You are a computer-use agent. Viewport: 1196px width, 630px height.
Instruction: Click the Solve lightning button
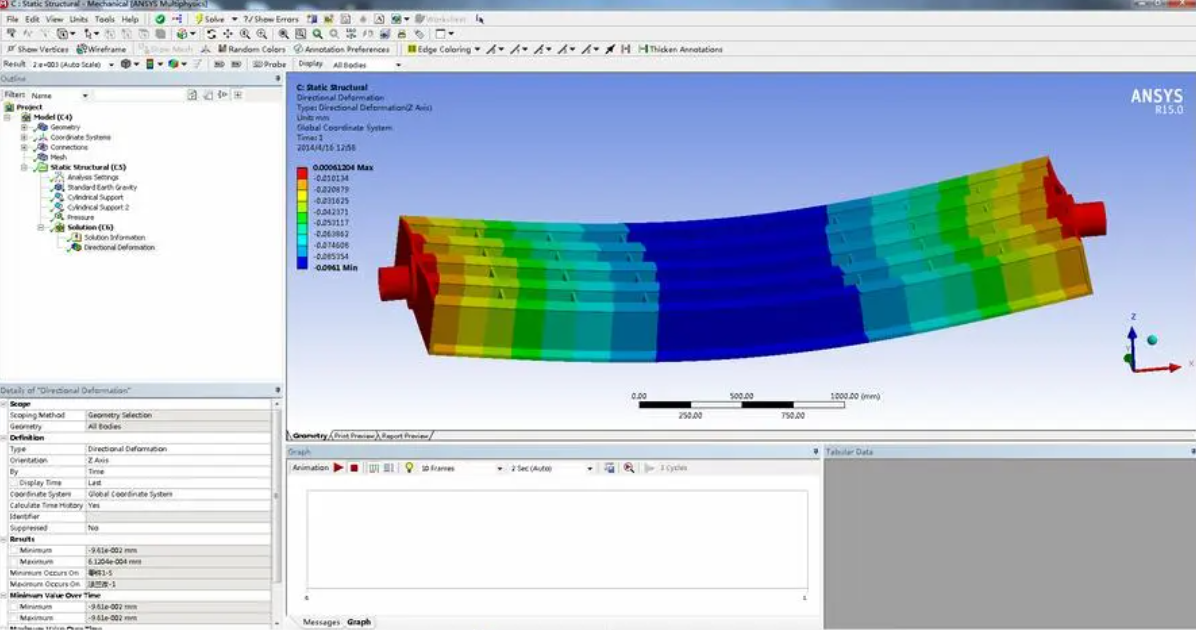tap(209, 18)
